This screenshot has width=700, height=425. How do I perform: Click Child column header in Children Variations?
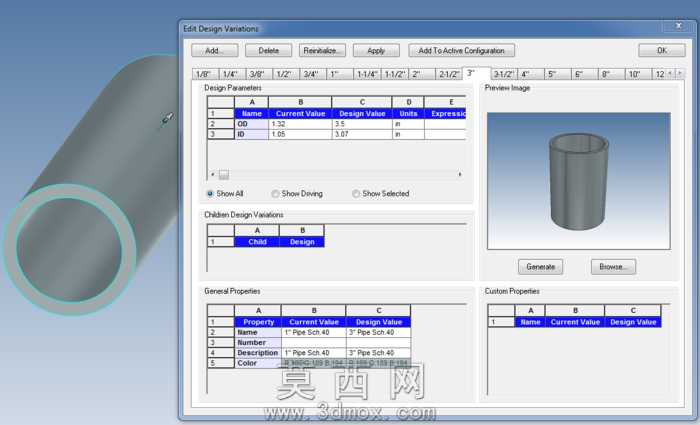coord(257,242)
